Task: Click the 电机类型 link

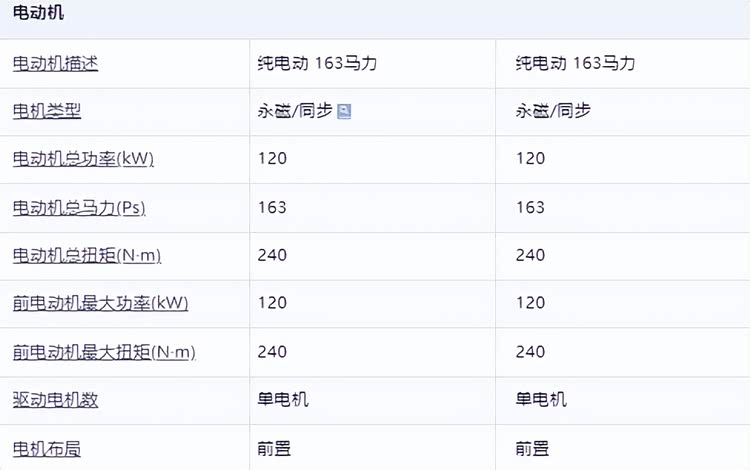Action: (46, 111)
